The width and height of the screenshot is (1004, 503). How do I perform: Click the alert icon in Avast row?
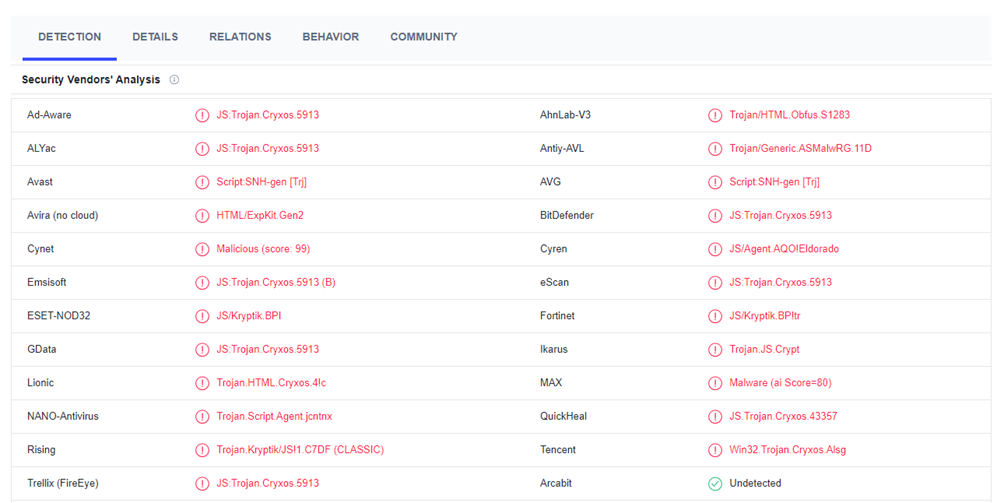point(202,182)
